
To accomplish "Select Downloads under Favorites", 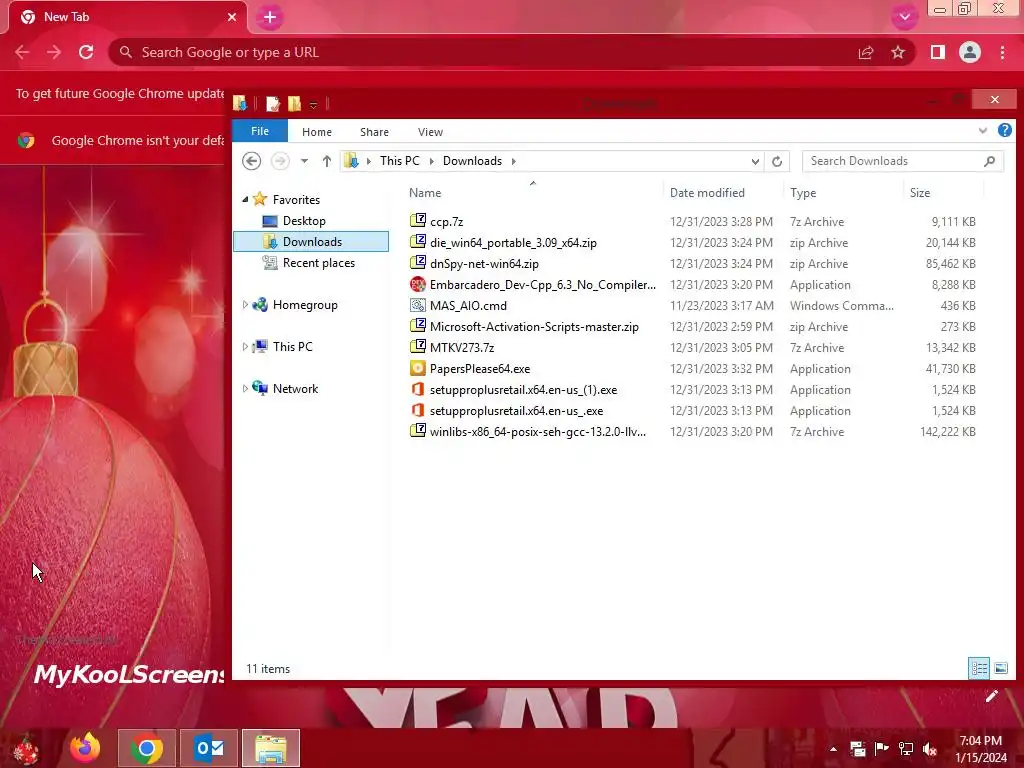I will click(x=311, y=242).
